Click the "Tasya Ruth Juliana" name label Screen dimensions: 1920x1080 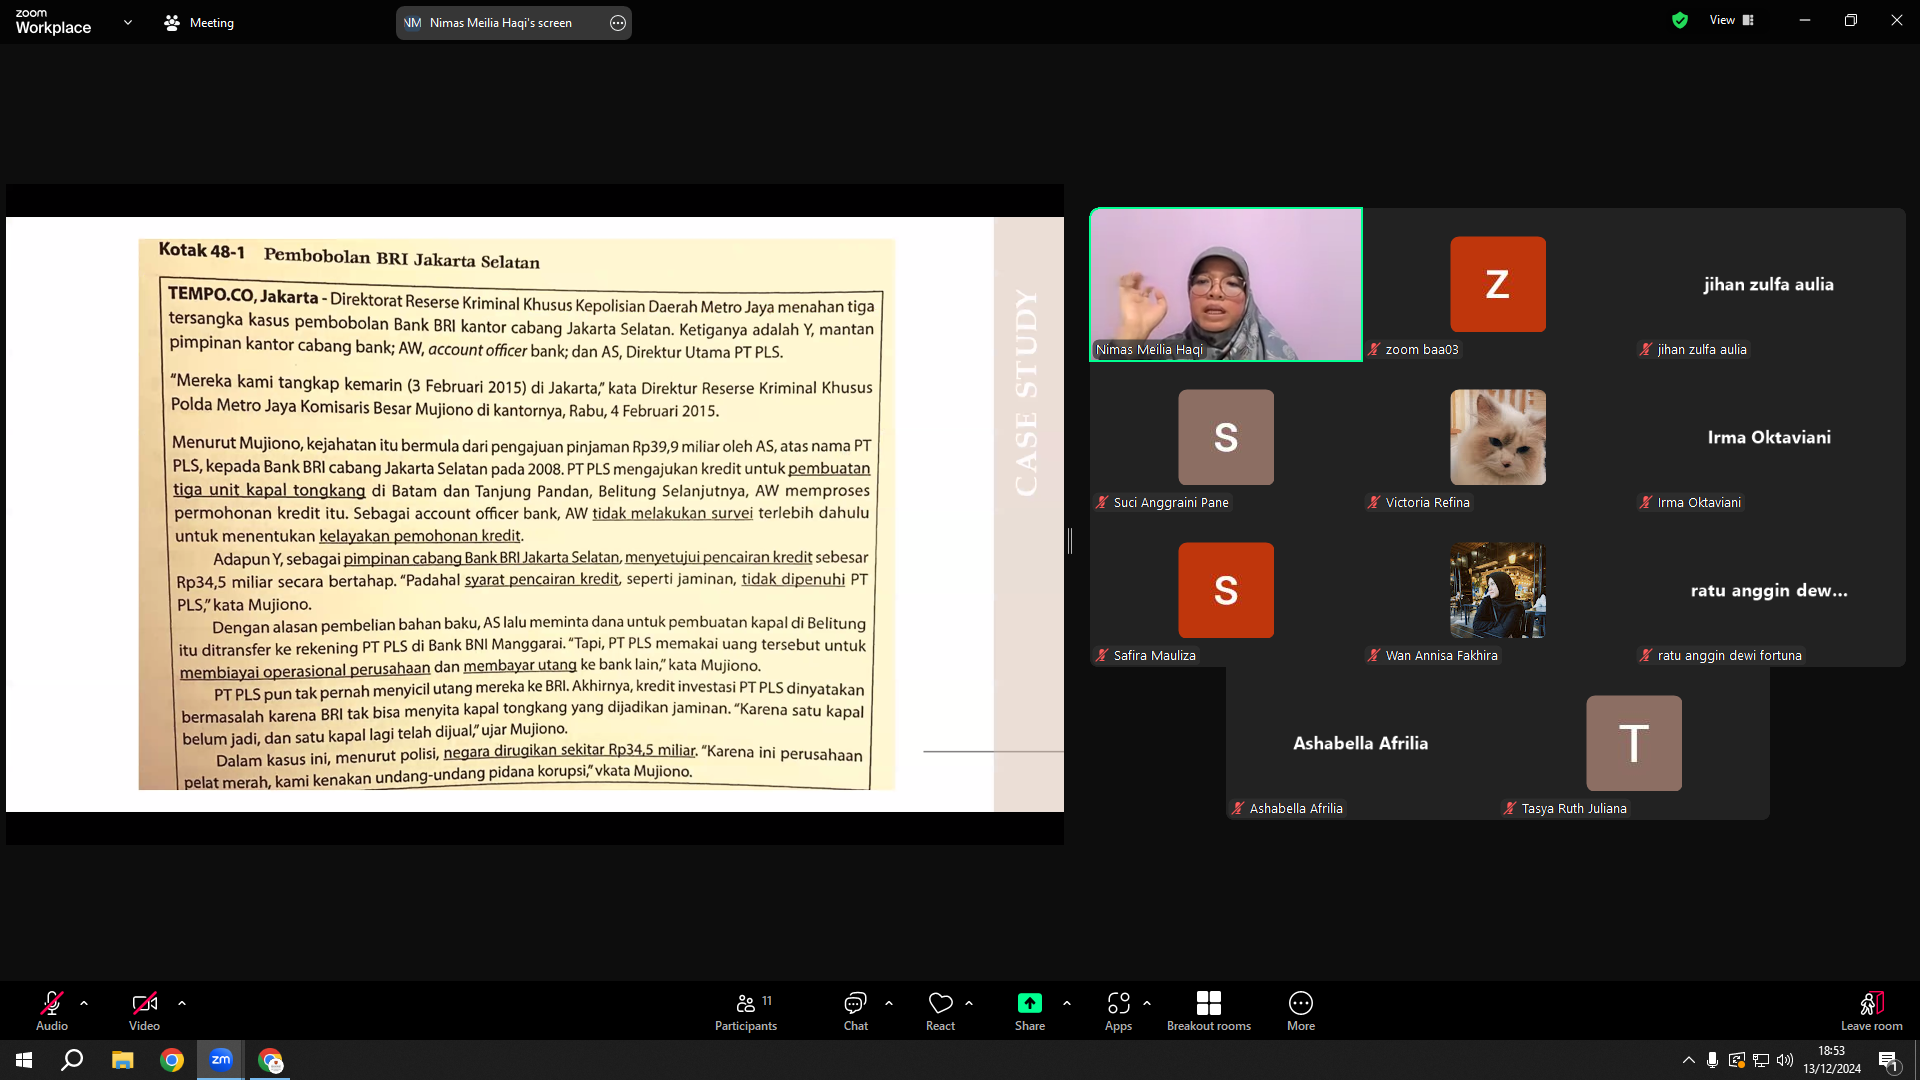point(1574,808)
